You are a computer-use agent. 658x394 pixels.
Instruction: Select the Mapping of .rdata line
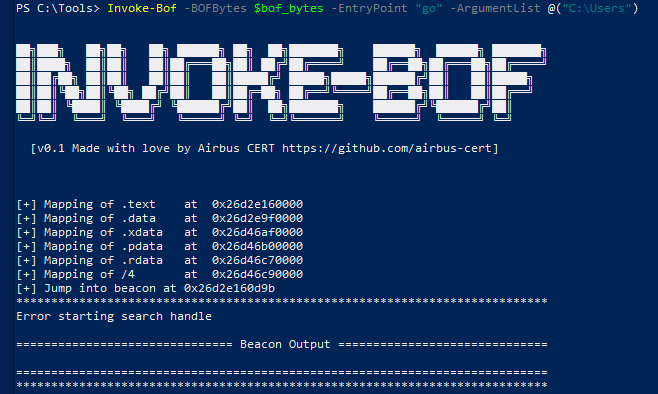point(159,260)
